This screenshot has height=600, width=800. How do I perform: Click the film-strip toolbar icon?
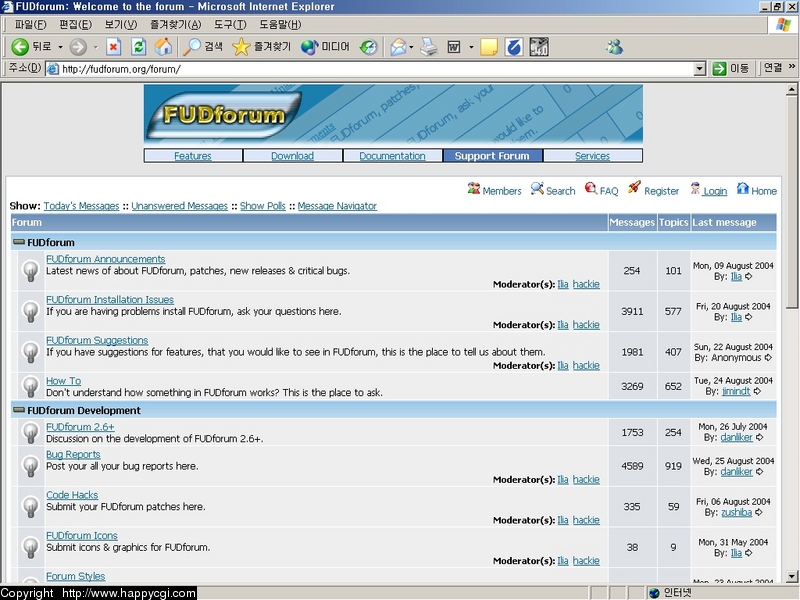pos(539,47)
